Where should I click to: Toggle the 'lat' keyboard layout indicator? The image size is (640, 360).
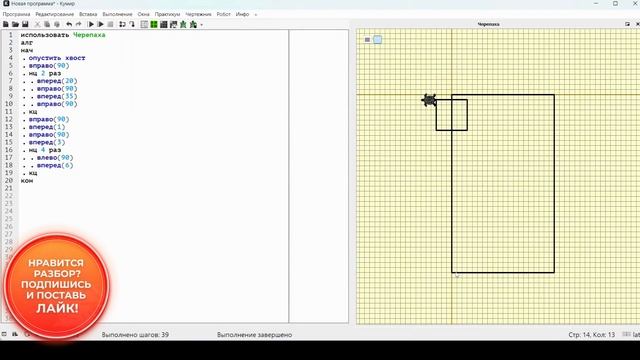pyautogui.click(x=632, y=335)
